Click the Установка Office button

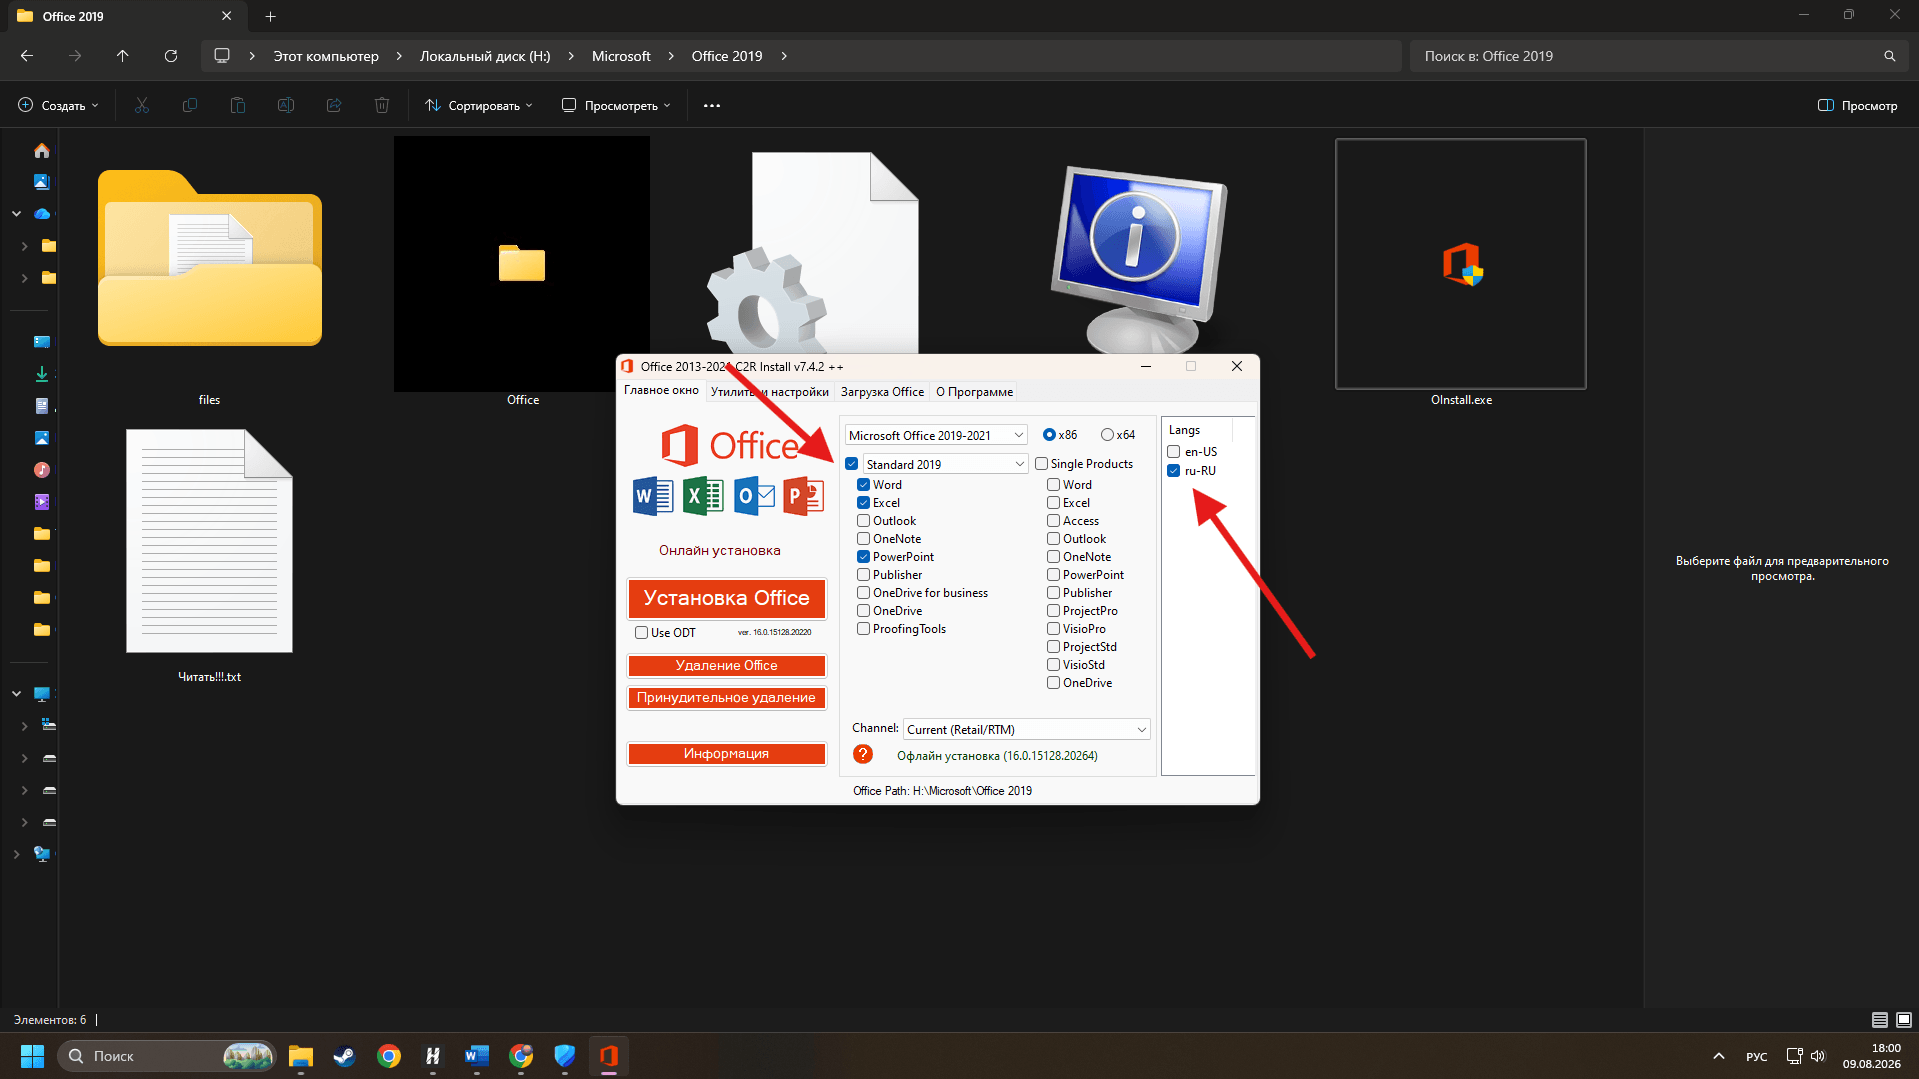click(727, 598)
